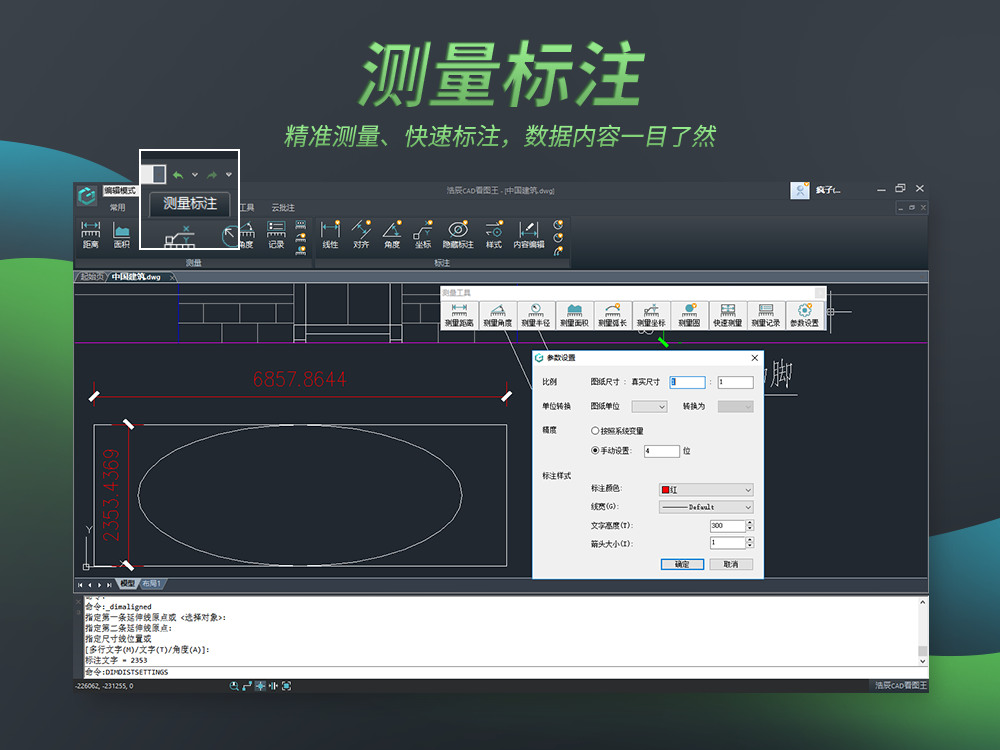Open the 标注颜色 red color dropdown

pos(706,489)
